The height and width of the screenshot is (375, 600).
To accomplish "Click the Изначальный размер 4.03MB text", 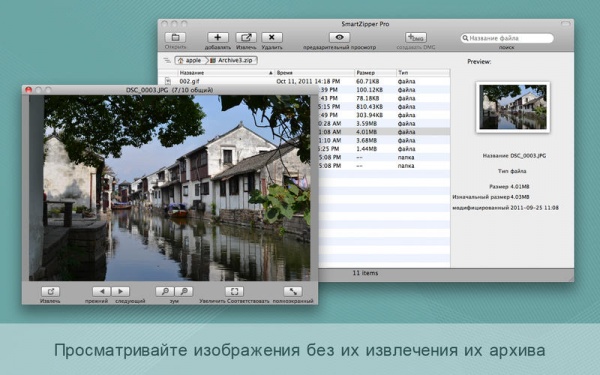I will pos(491,197).
